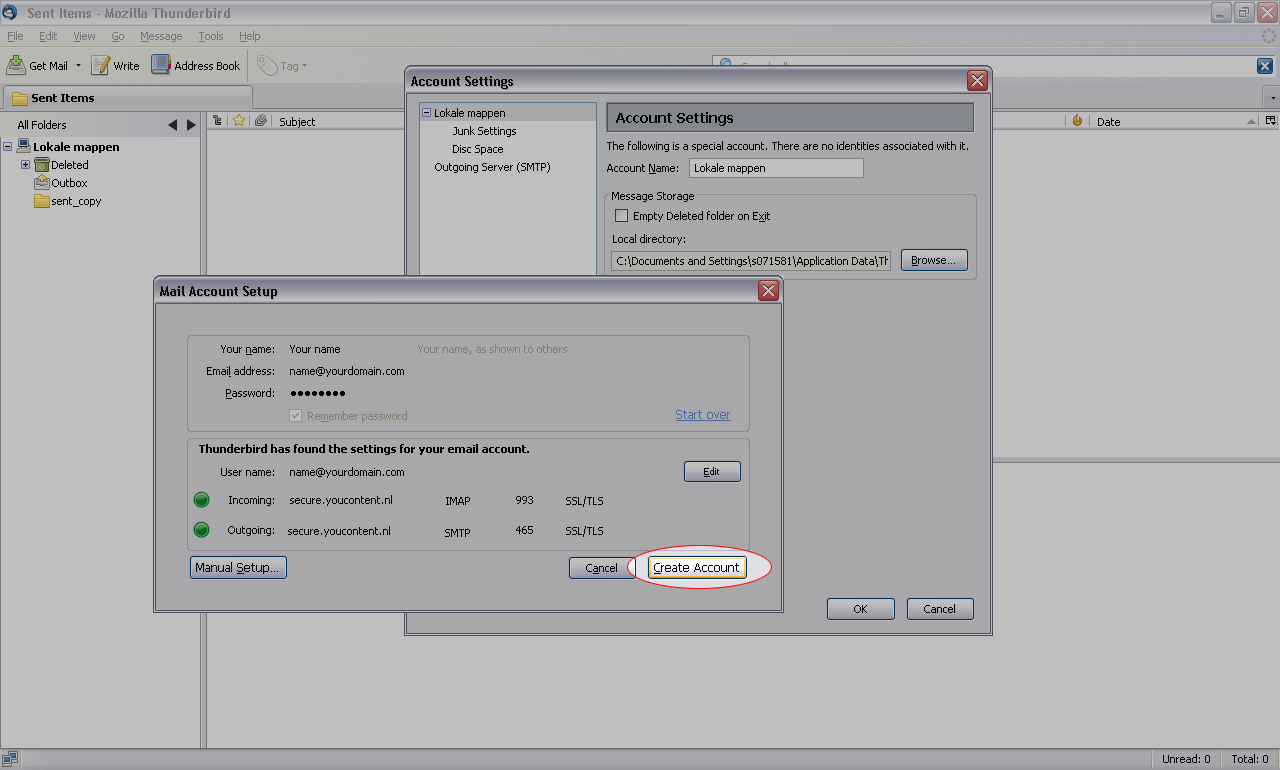Image resolution: width=1280 pixels, height=770 pixels.
Task: Click the Write message icon
Action: coord(101,65)
